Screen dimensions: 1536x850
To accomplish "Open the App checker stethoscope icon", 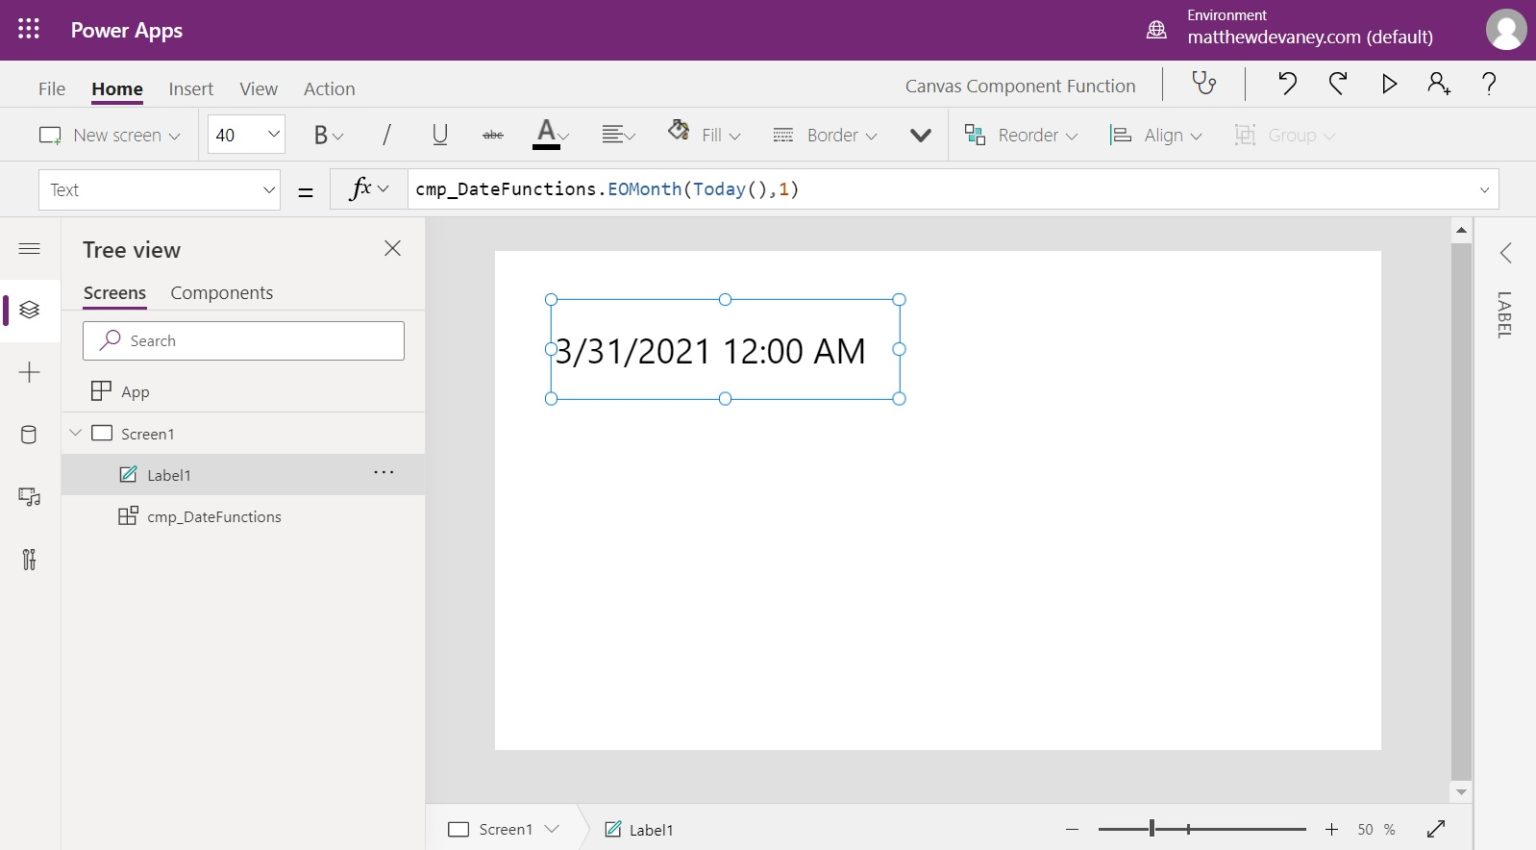I will tap(1204, 85).
